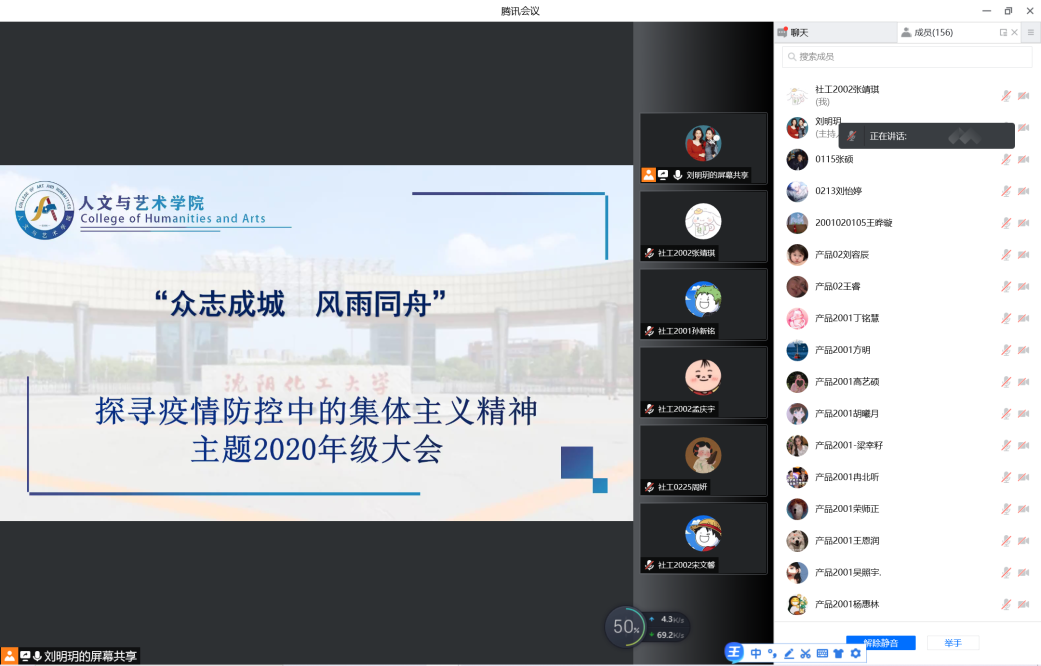This screenshot has height=666, width=1041.
Task: Open the IME toolbar gear settings
Action: 855,654
